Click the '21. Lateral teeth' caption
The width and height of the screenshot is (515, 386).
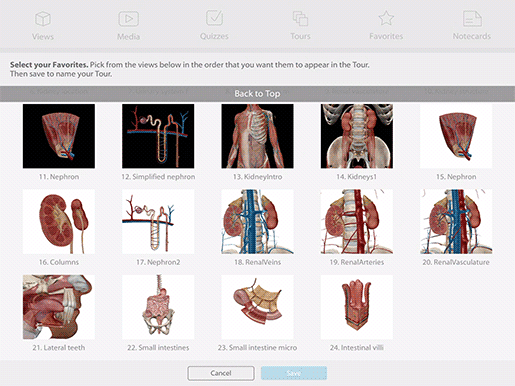(59, 347)
